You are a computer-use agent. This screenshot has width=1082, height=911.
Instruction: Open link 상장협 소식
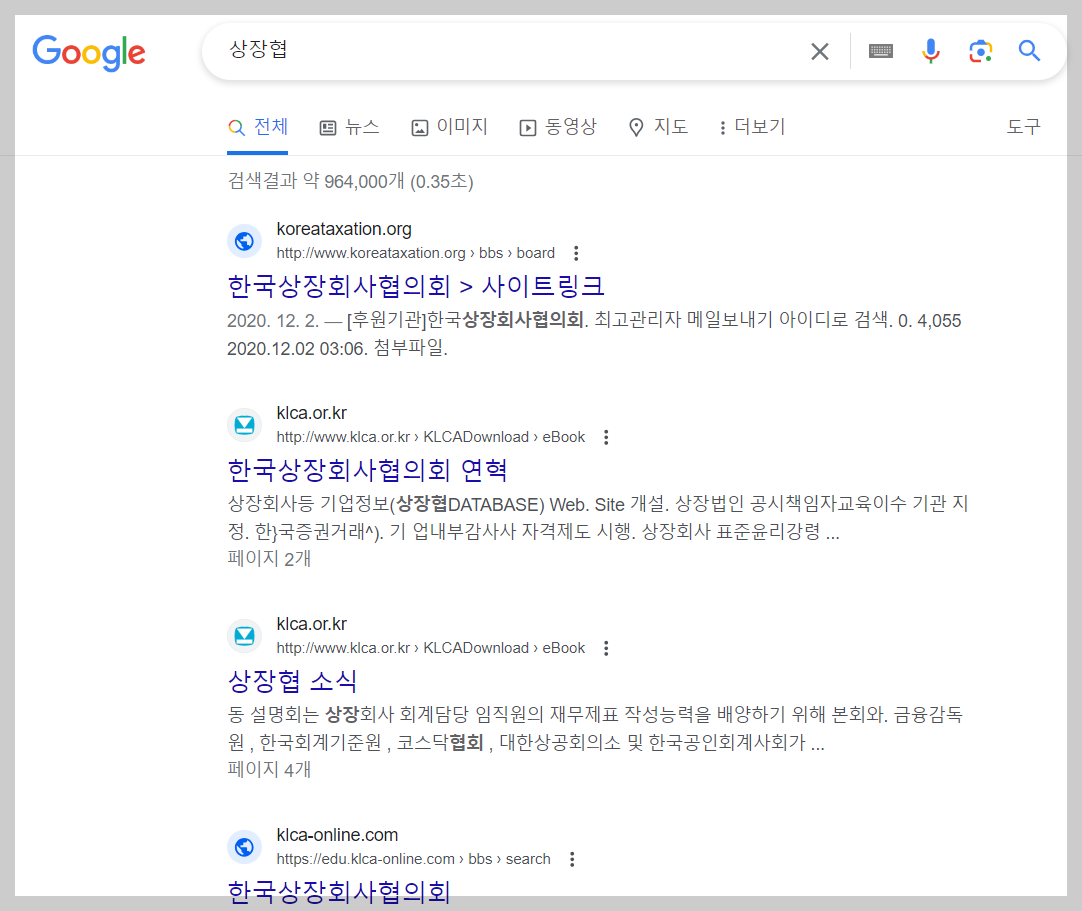pyautogui.click(x=292, y=681)
